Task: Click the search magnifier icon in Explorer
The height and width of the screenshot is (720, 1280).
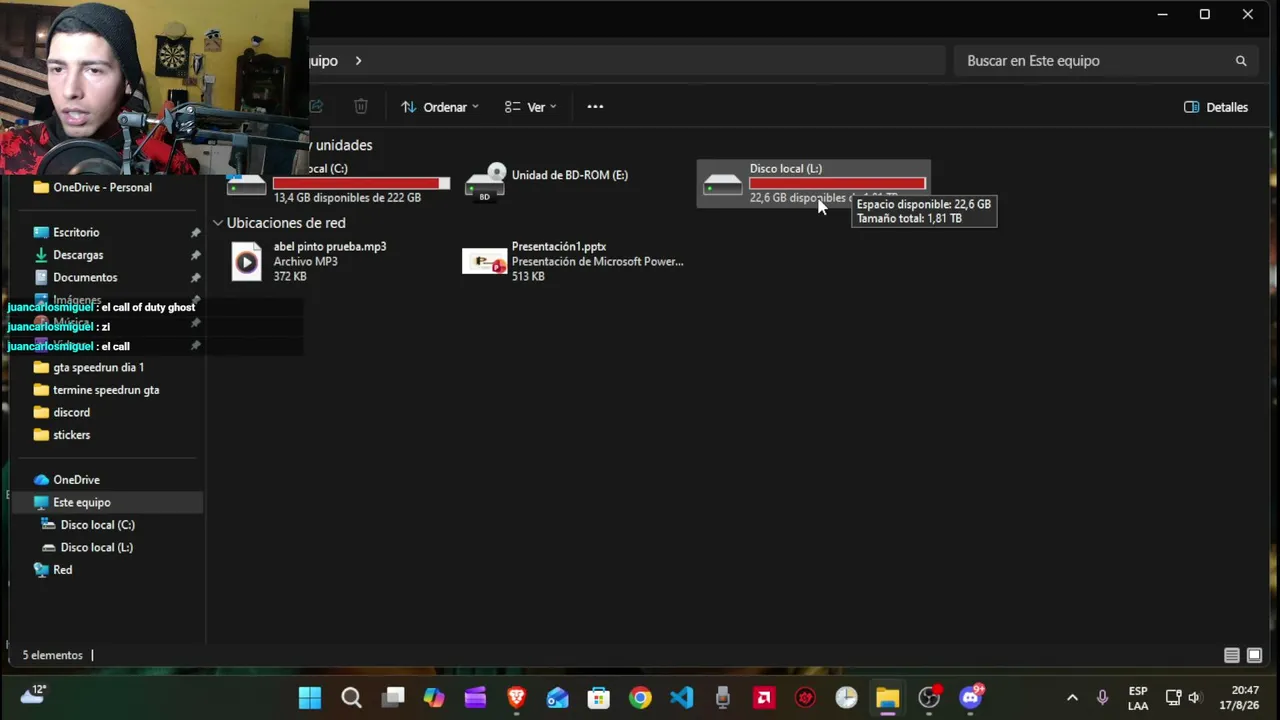Action: tap(1241, 61)
